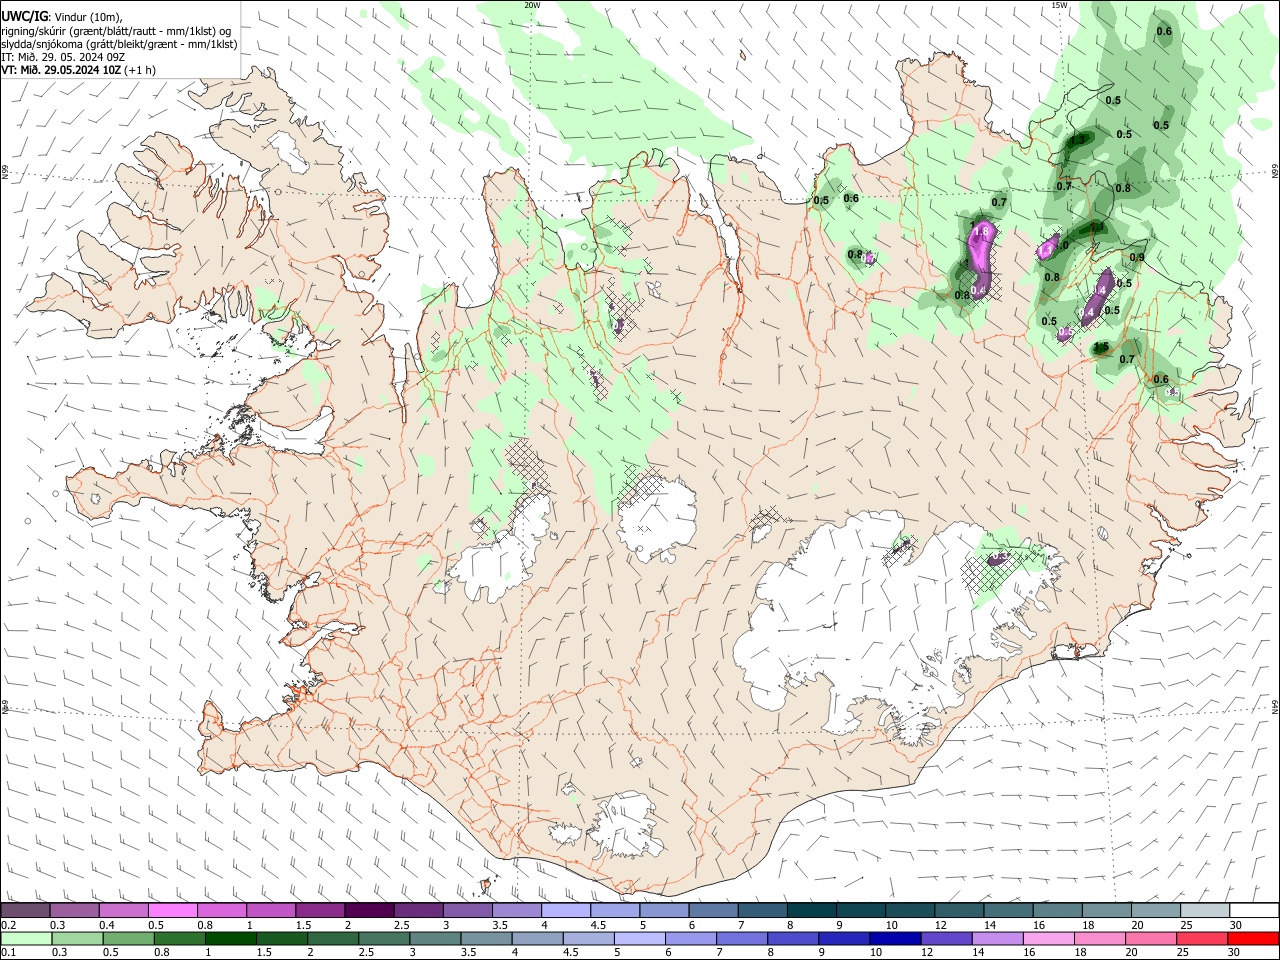1280x960 pixels.
Task: Click the UWC/IG title text
Action: (24, 15)
